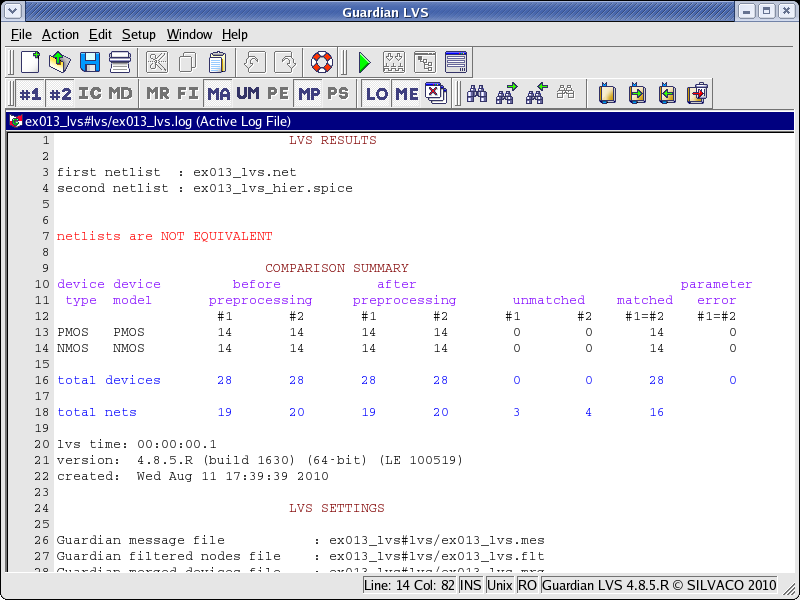Viewport: 800px width, 600px height.
Task: Click the Find Next binoculars icon
Action: coord(507,94)
